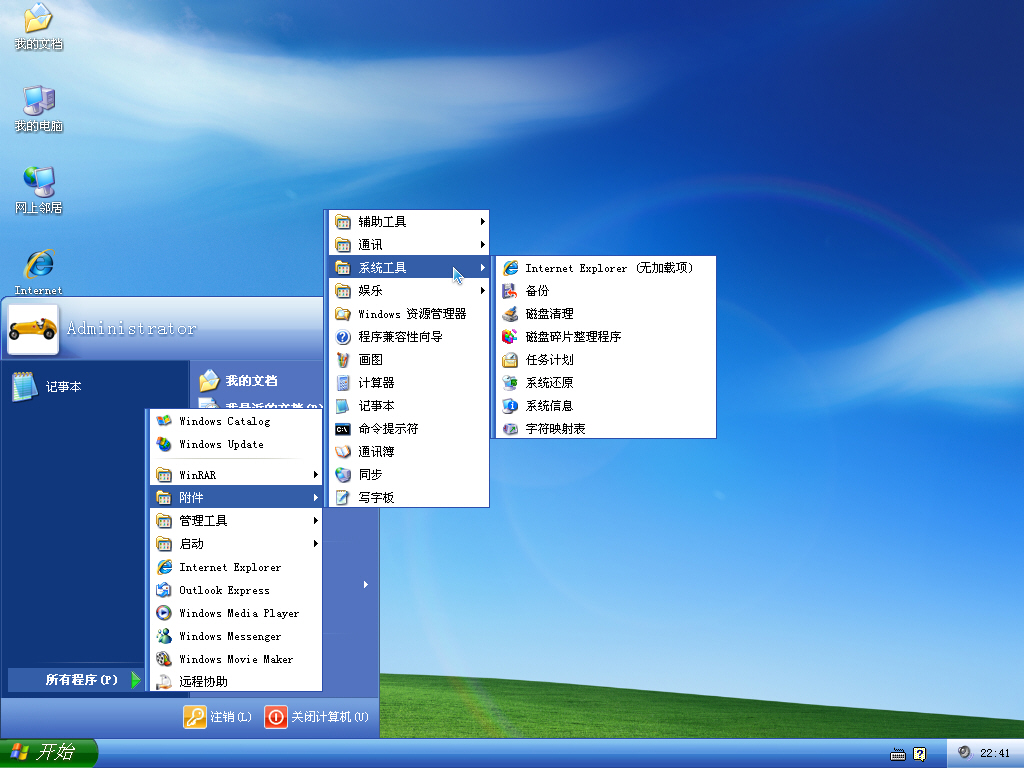Launch 磁盘清理 disk cleanup
This screenshot has width=1024, height=768.
point(606,313)
